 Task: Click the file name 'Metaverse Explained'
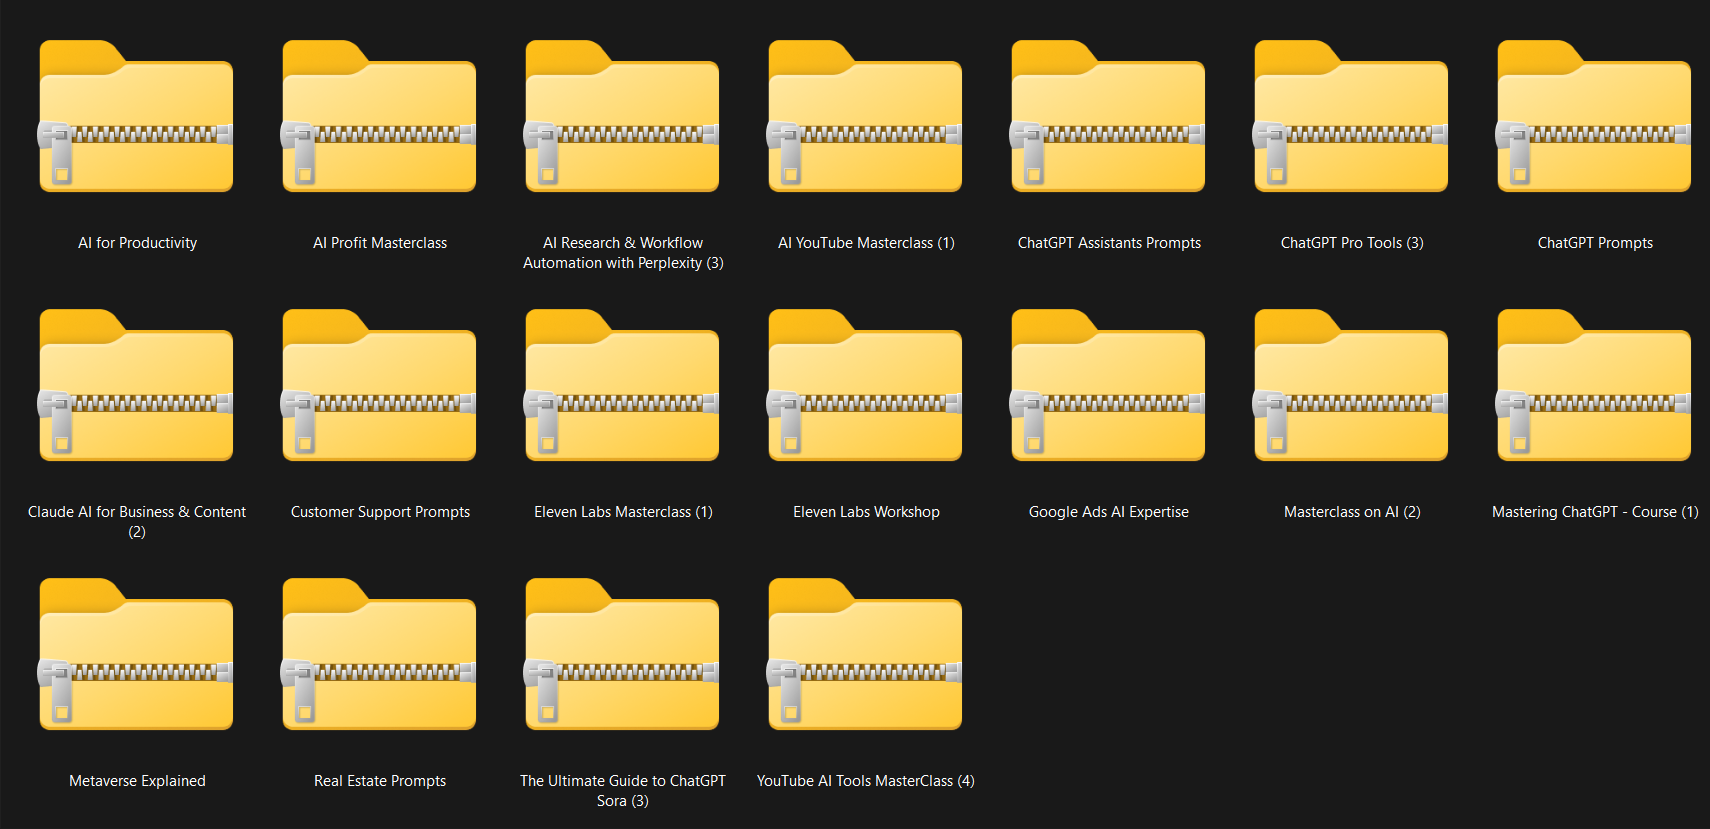[x=137, y=781]
